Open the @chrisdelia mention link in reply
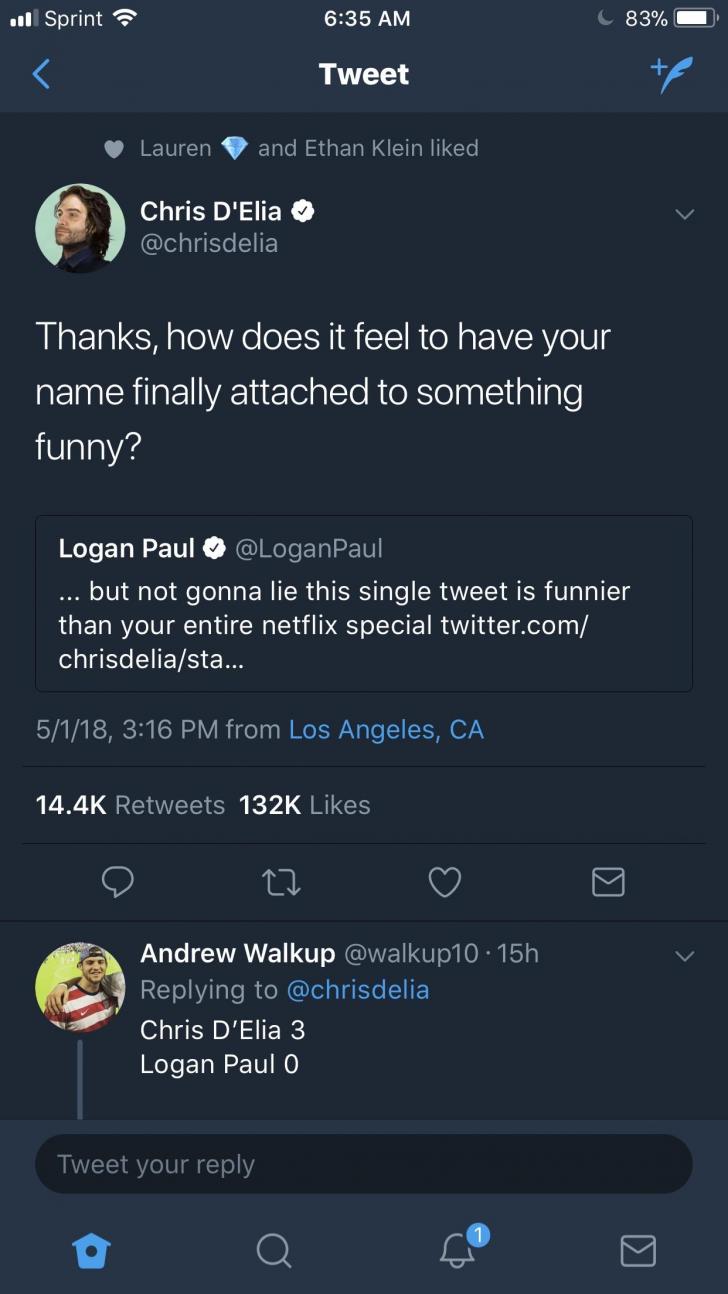Viewport: 728px width, 1294px height. point(357,990)
